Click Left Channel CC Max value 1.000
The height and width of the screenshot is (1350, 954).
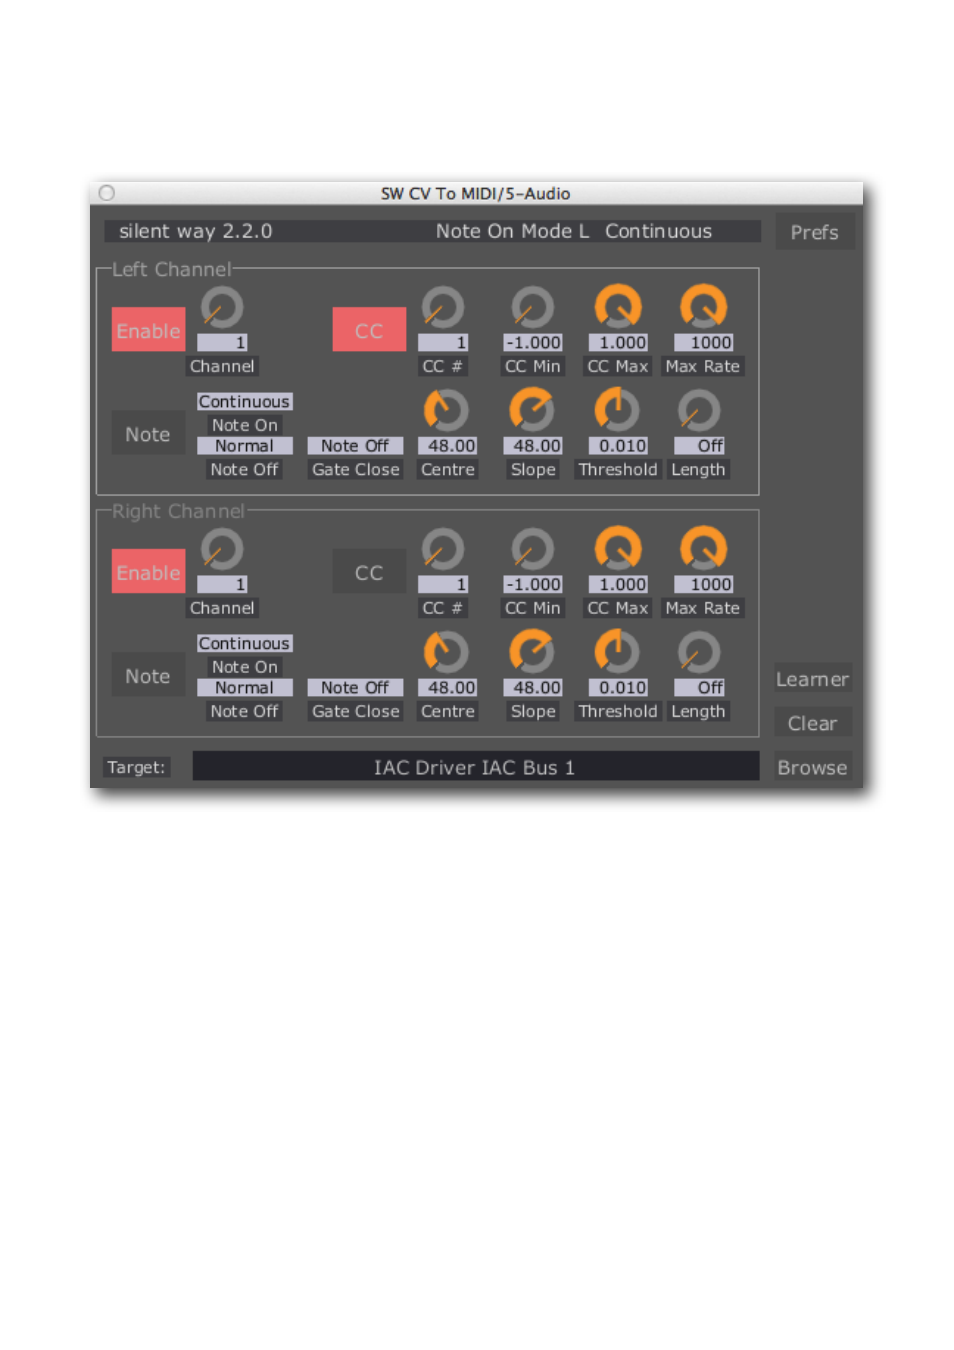tap(618, 342)
